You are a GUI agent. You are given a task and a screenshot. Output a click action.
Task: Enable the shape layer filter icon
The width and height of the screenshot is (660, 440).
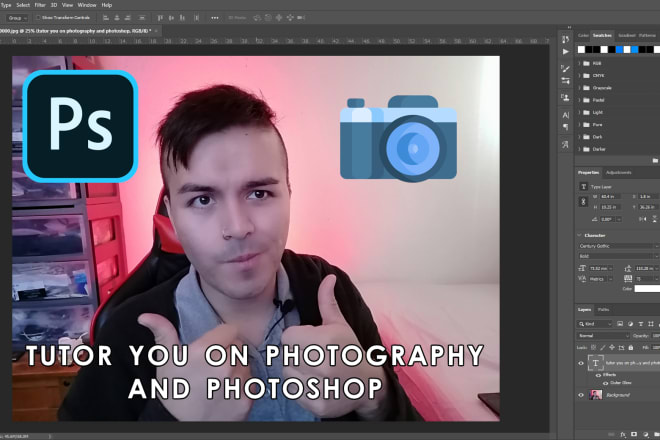coord(651,324)
